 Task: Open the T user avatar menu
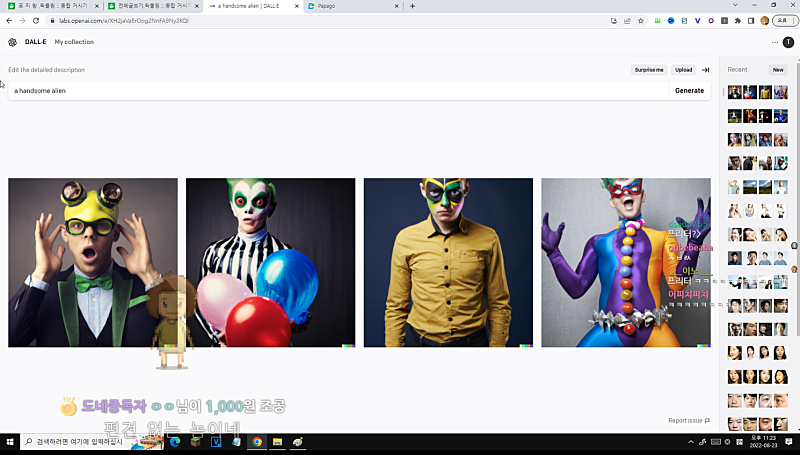[788, 42]
